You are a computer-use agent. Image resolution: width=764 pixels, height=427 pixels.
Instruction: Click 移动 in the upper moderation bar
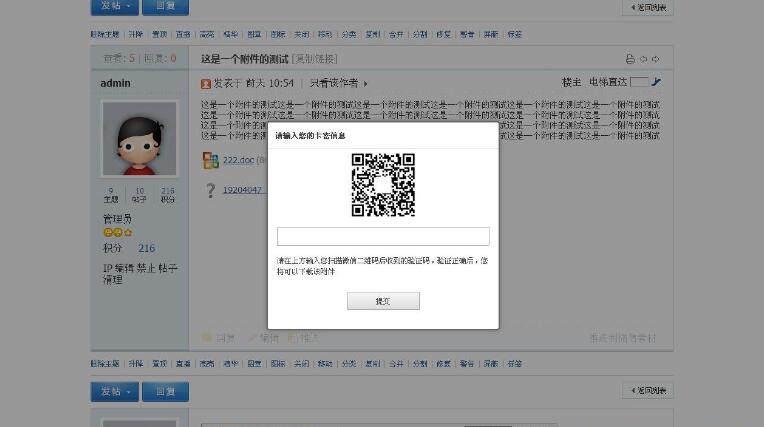tap(325, 34)
